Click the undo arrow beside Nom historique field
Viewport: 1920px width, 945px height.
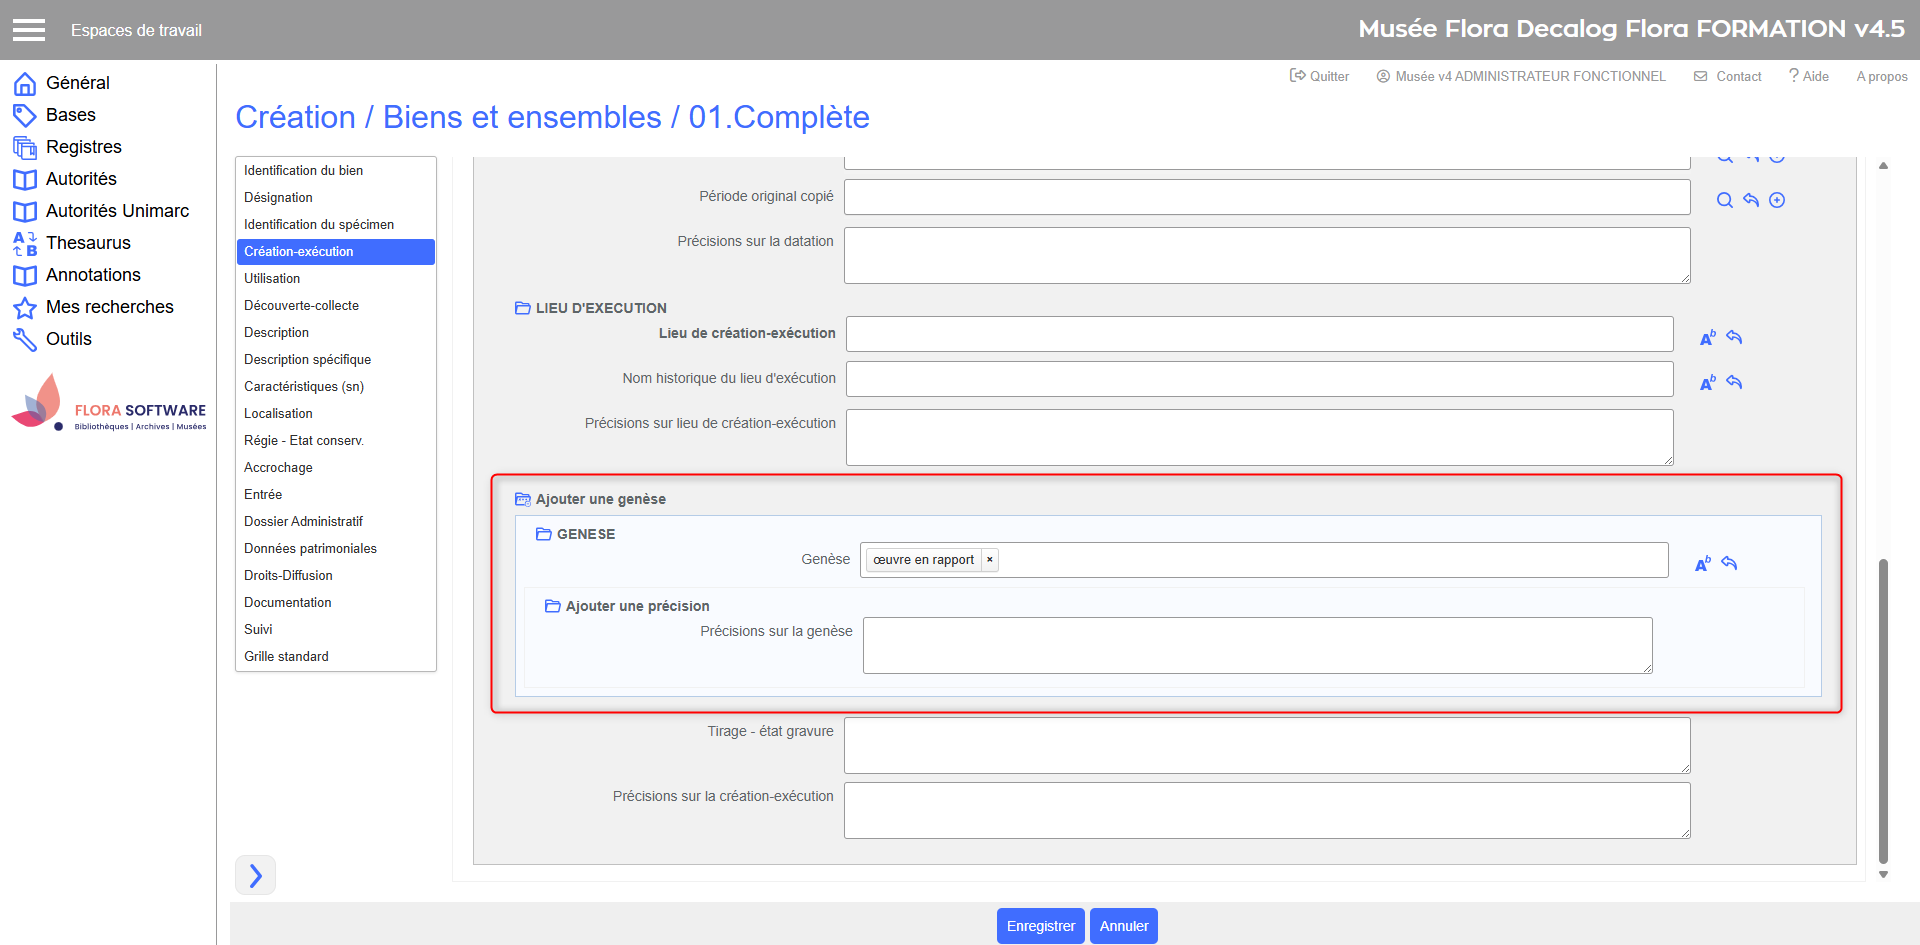(1734, 383)
